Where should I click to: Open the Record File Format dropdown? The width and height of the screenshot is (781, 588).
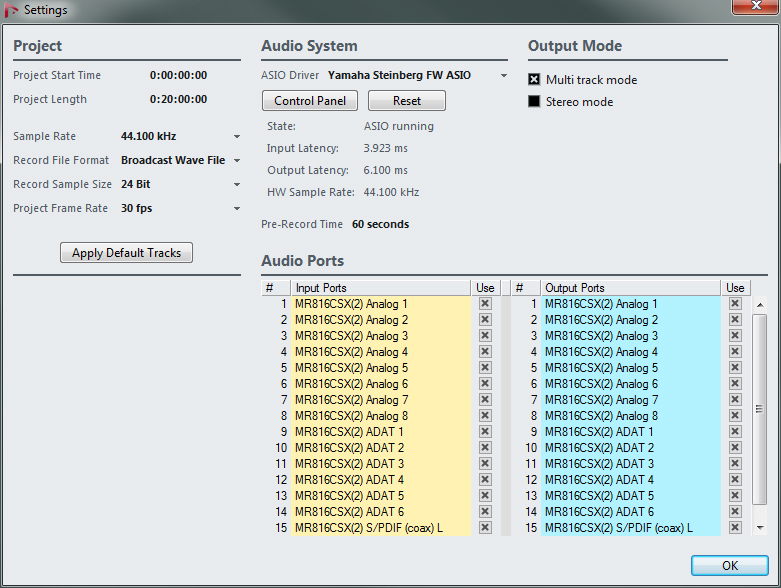tap(237, 160)
